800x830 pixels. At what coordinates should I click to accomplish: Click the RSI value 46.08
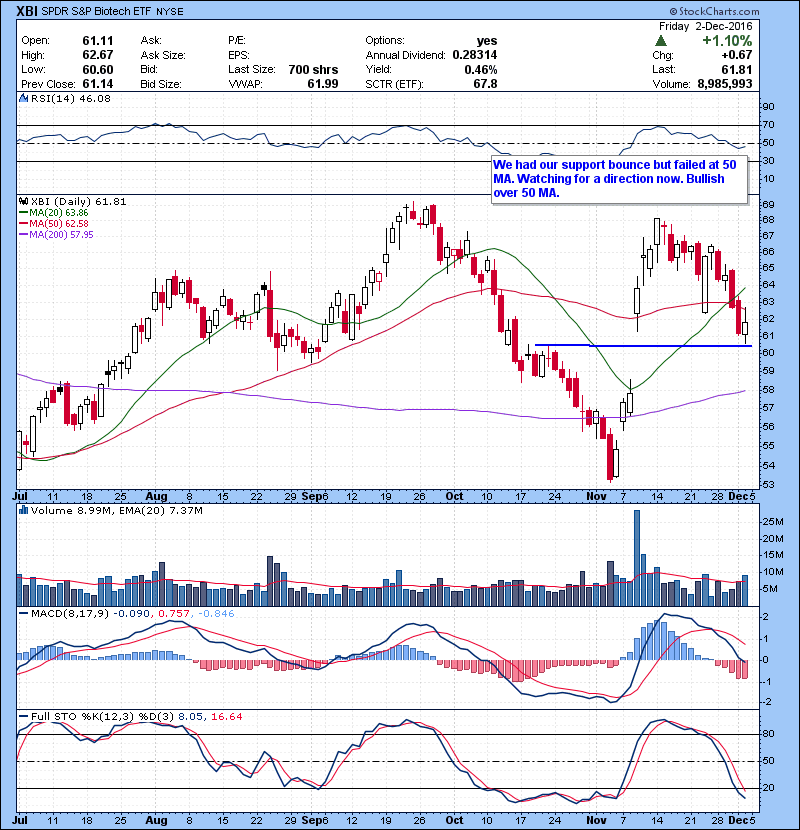click(96, 98)
